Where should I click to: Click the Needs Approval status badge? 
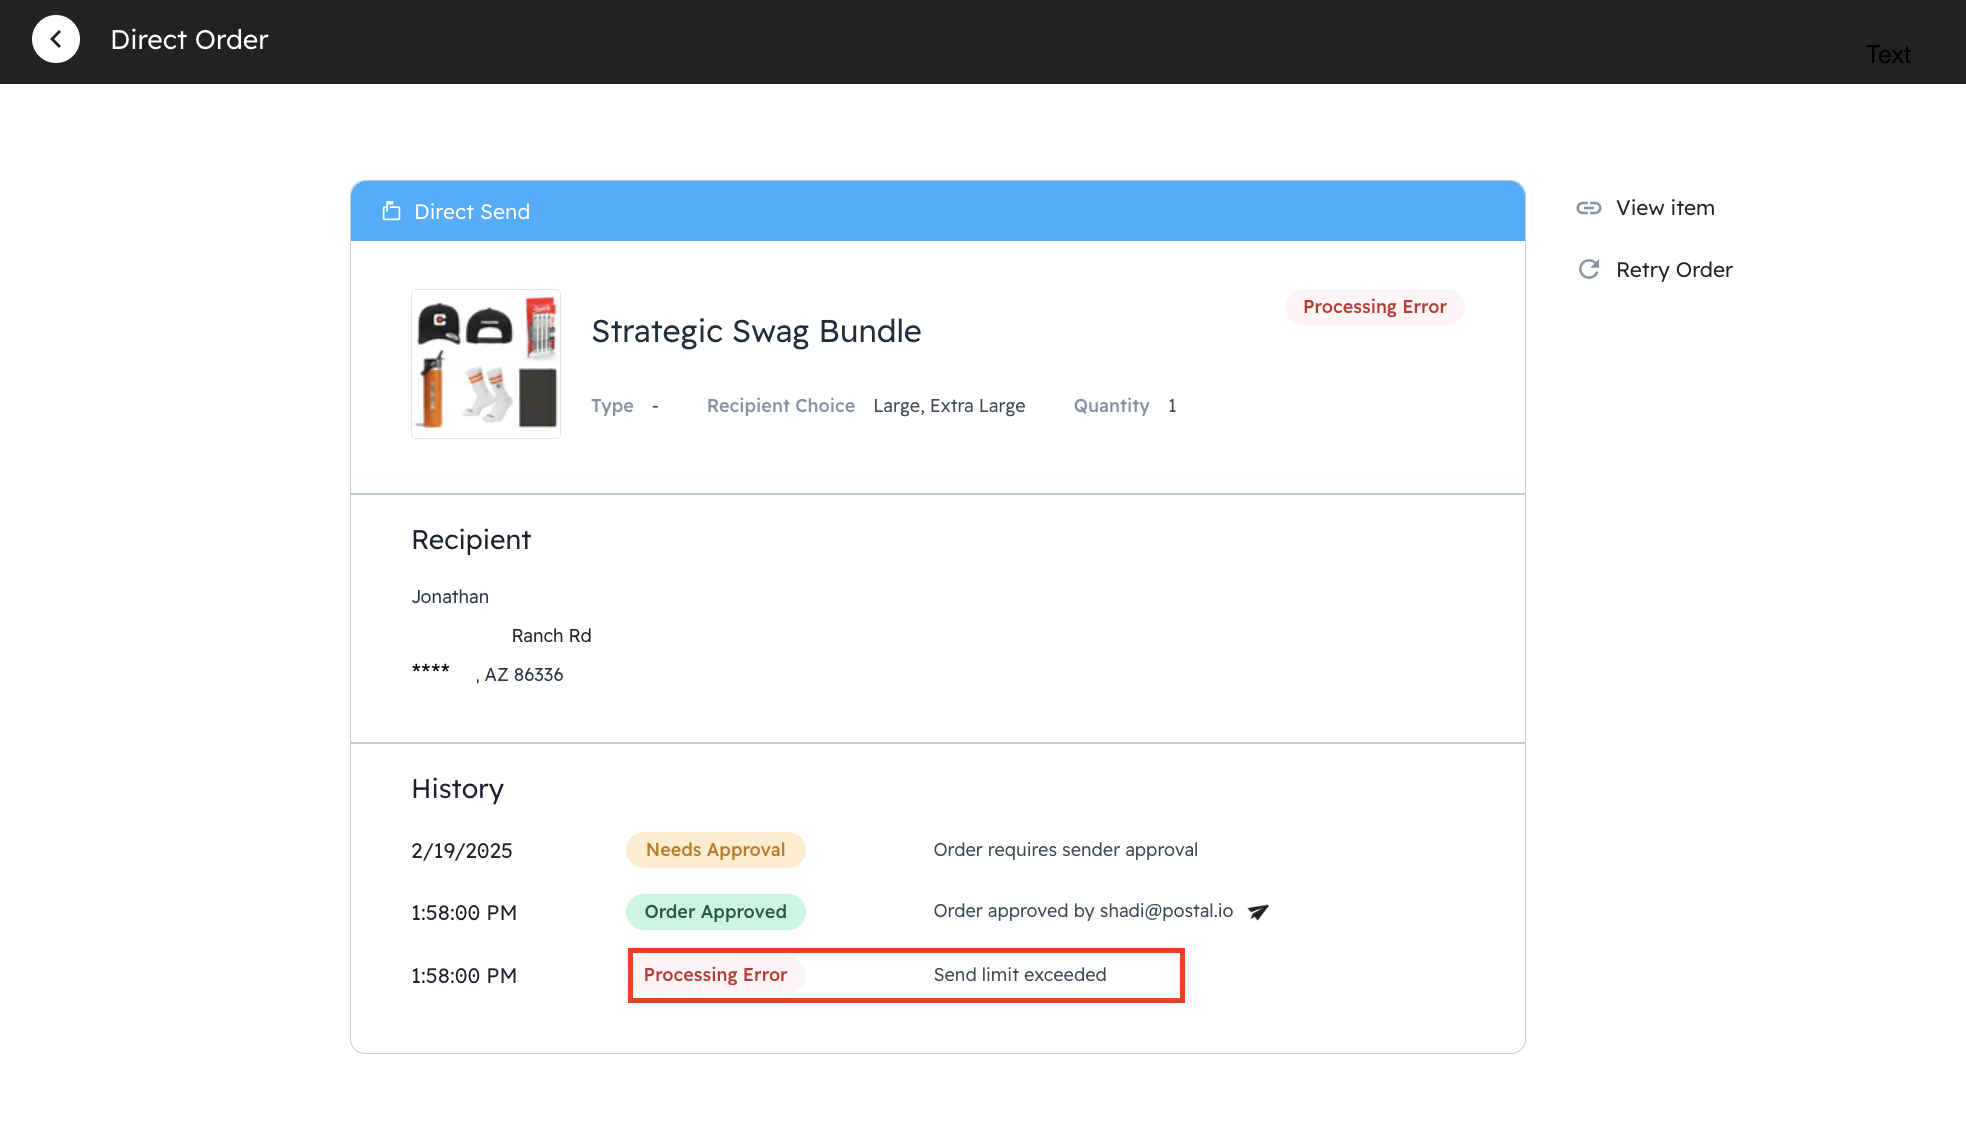tap(715, 850)
